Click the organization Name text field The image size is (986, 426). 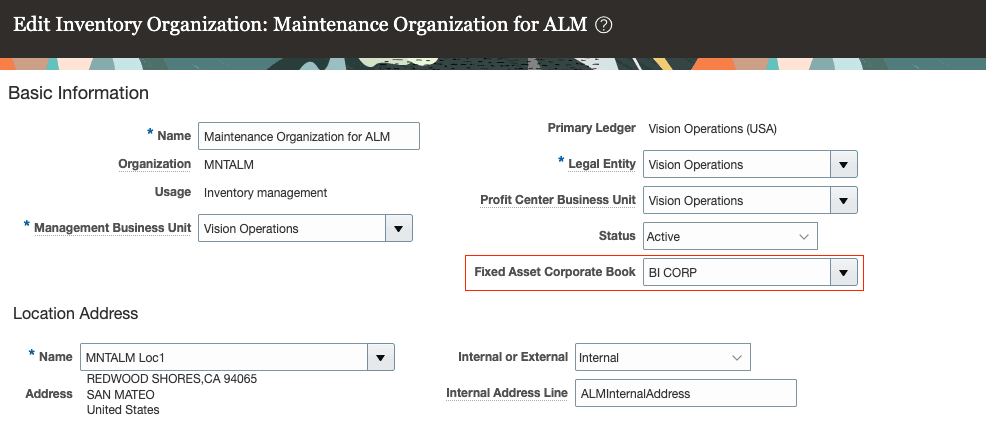(x=309, y=136)
